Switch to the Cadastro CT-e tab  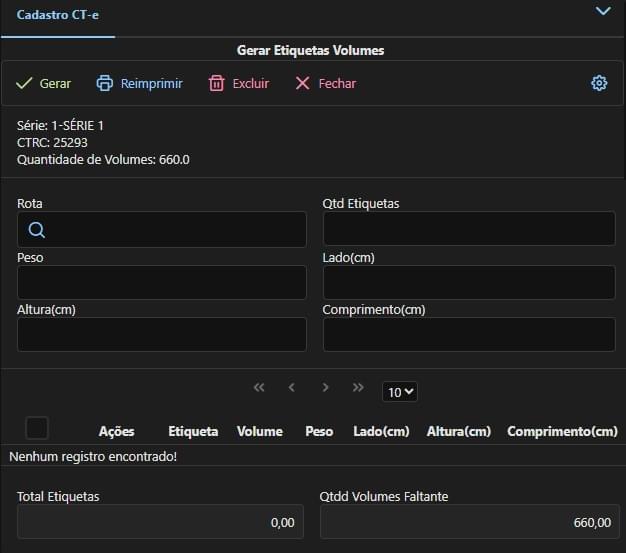57,16
